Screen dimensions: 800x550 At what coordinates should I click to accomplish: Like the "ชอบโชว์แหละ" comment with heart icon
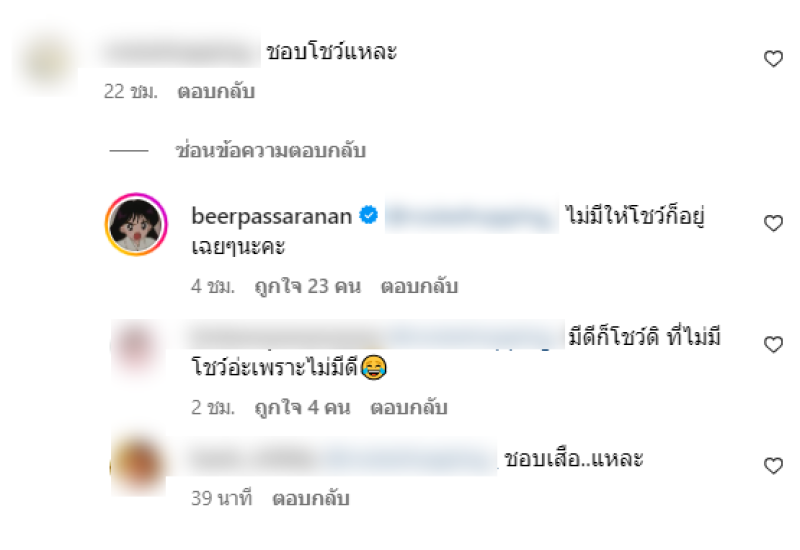(x=773, y=59)
